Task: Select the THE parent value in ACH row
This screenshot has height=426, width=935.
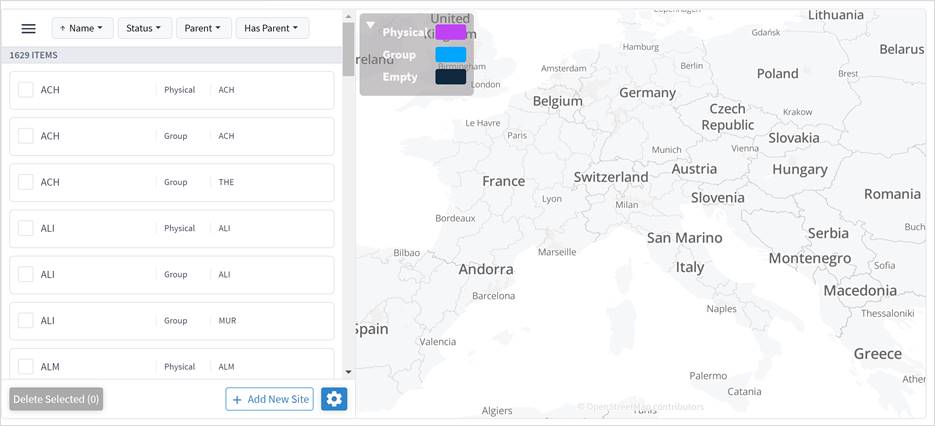Action: click(226, 182)
